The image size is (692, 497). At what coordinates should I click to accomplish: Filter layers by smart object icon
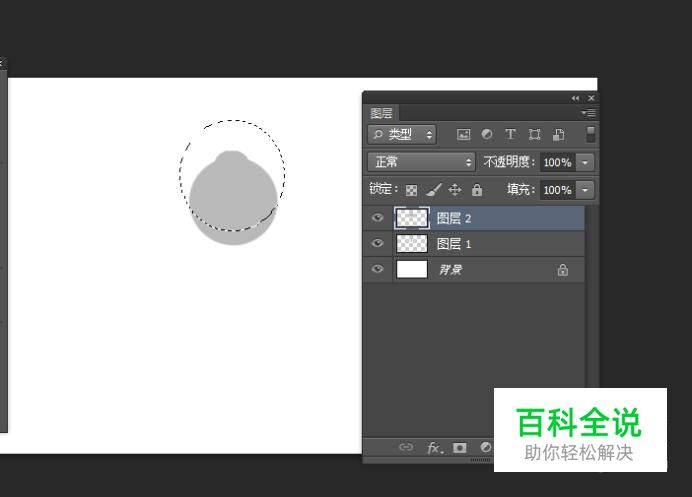click(558, 135)
